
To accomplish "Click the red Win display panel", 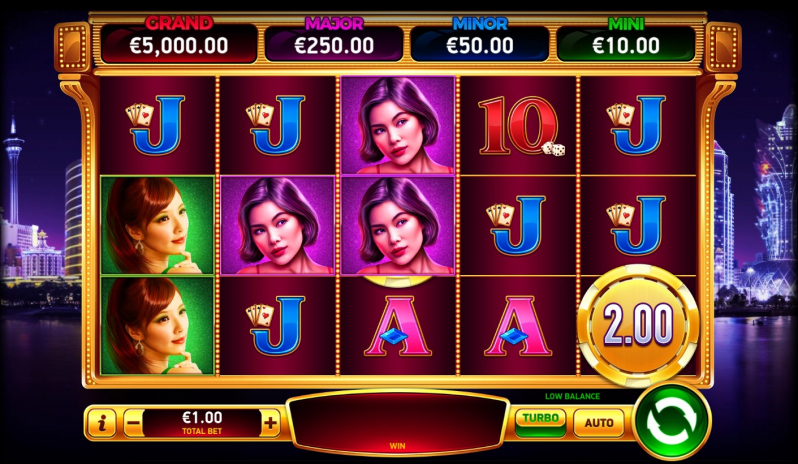I will (397, 423).
